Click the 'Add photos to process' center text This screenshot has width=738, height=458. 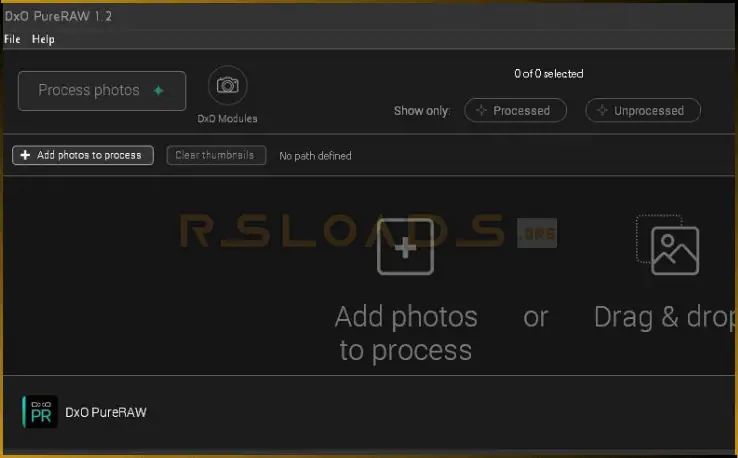406,333
